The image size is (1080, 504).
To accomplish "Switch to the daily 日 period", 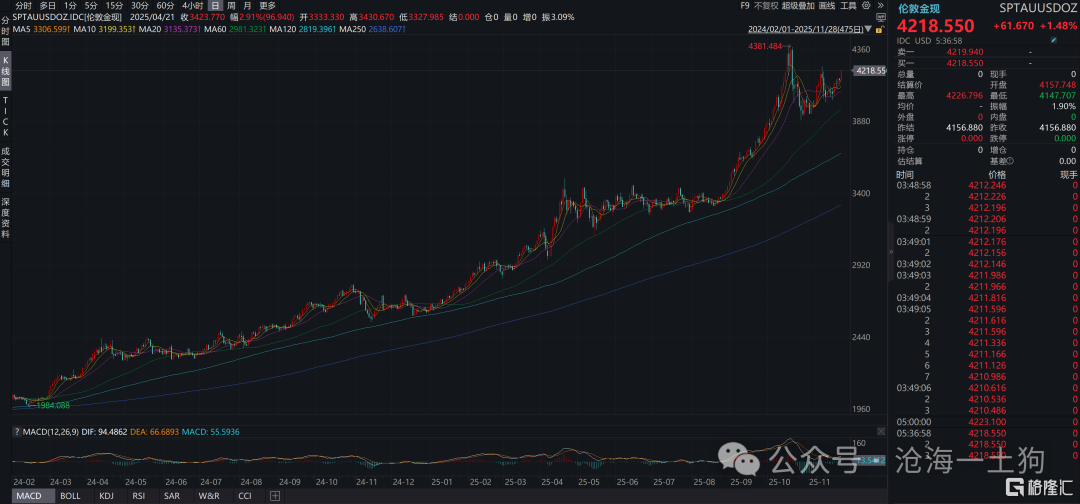I will point(215,5).
